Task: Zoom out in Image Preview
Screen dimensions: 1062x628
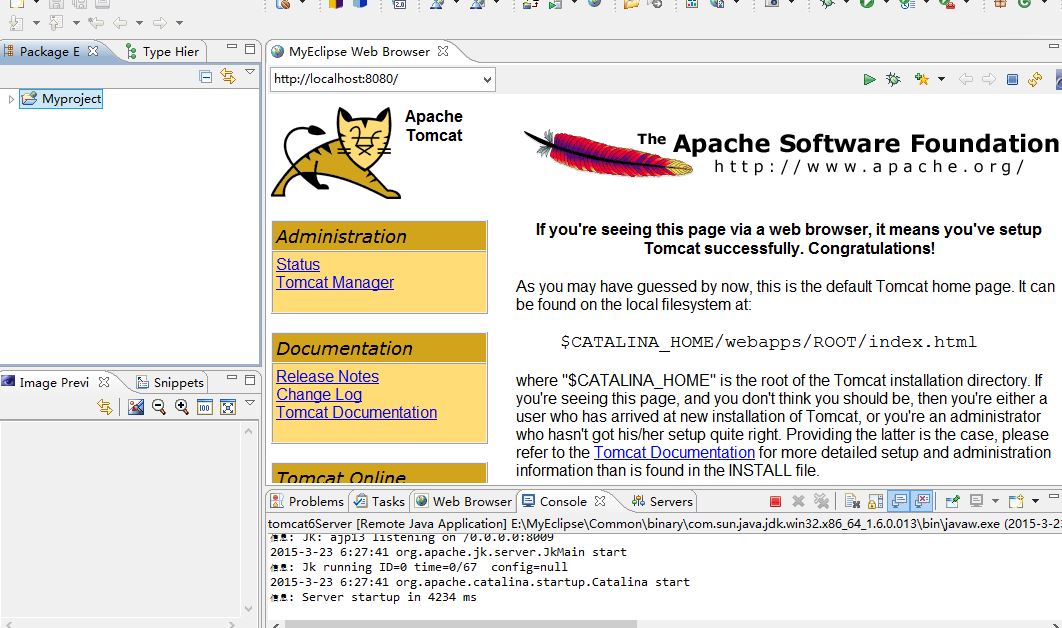Action: (x=159, y=406)
